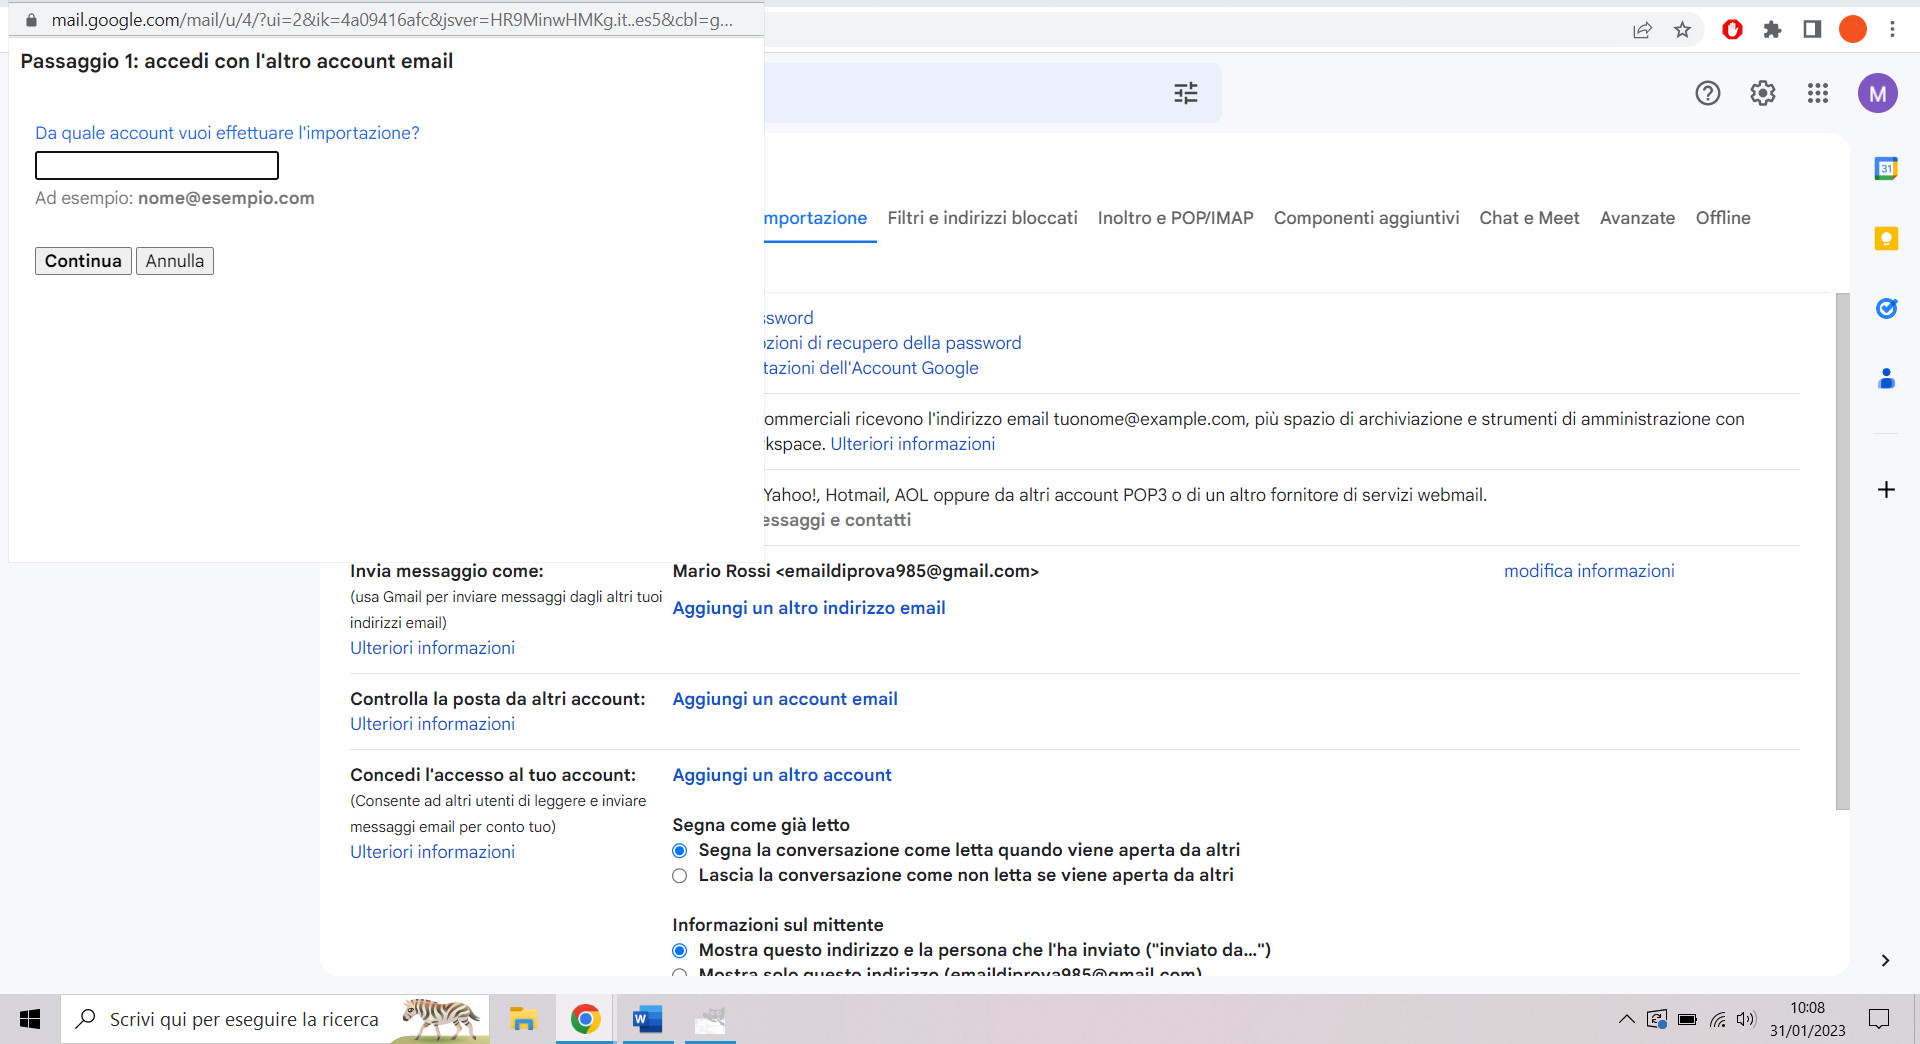1920x1044 pixels.
Task: Open Google Keep from the side panel
Action: click(x=1887, y=238)
